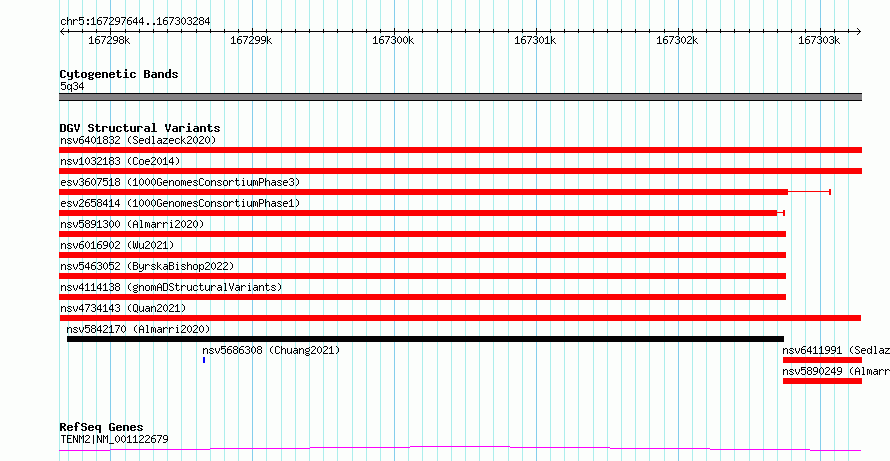Image resolution: width=890 pixels, height=461 pixels.
Task: Open variant nsv5890249 label
Action: [836, 371]
